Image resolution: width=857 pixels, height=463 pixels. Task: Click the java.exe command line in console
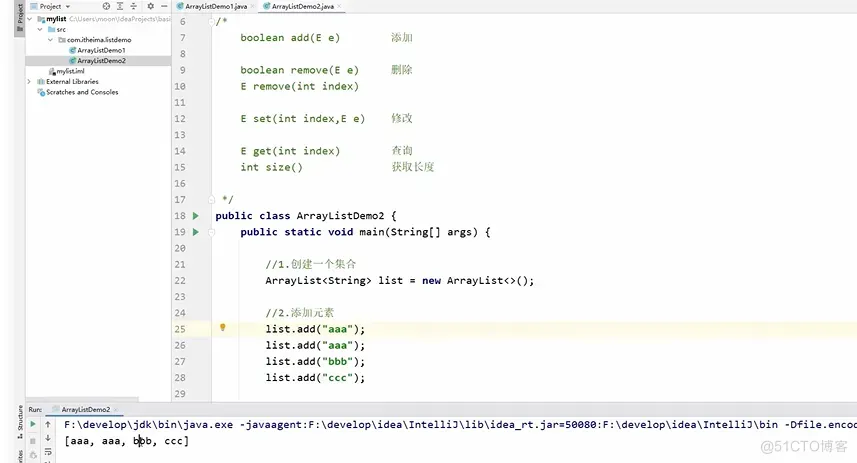[x=460, y=425]
